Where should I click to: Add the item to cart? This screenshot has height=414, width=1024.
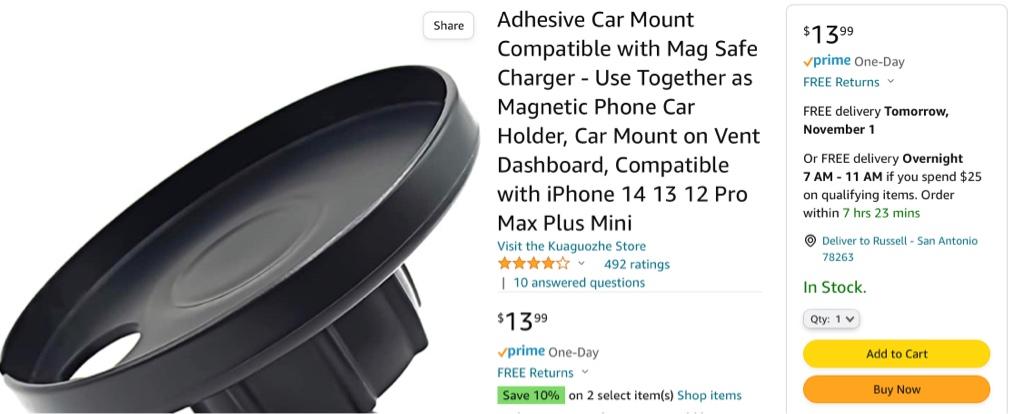[897, 354]
